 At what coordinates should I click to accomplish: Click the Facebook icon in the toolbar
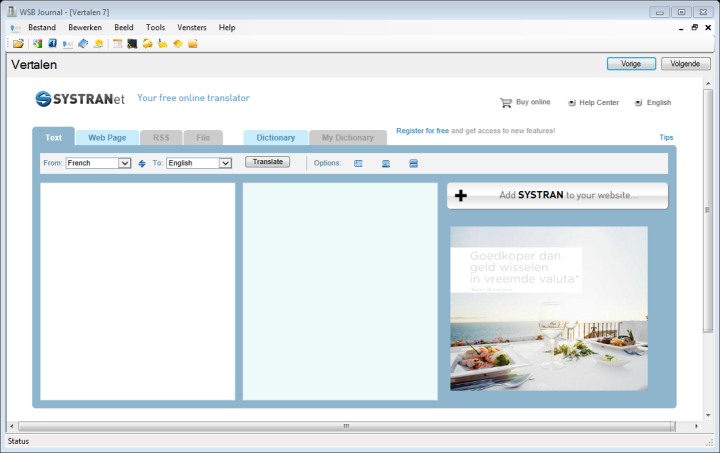point(52,44)
